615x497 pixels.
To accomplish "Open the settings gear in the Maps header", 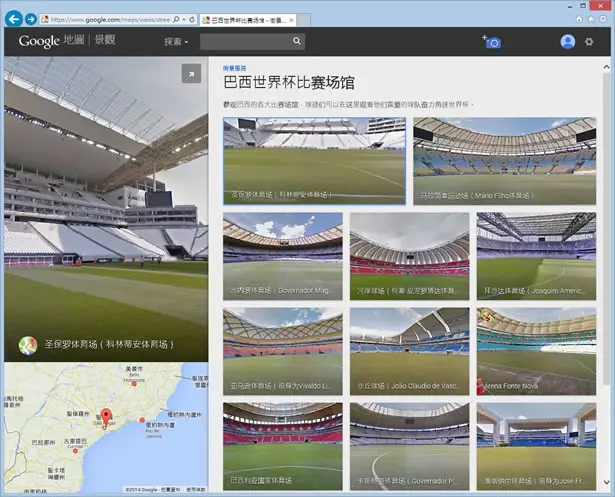I will tap(589, 42).
